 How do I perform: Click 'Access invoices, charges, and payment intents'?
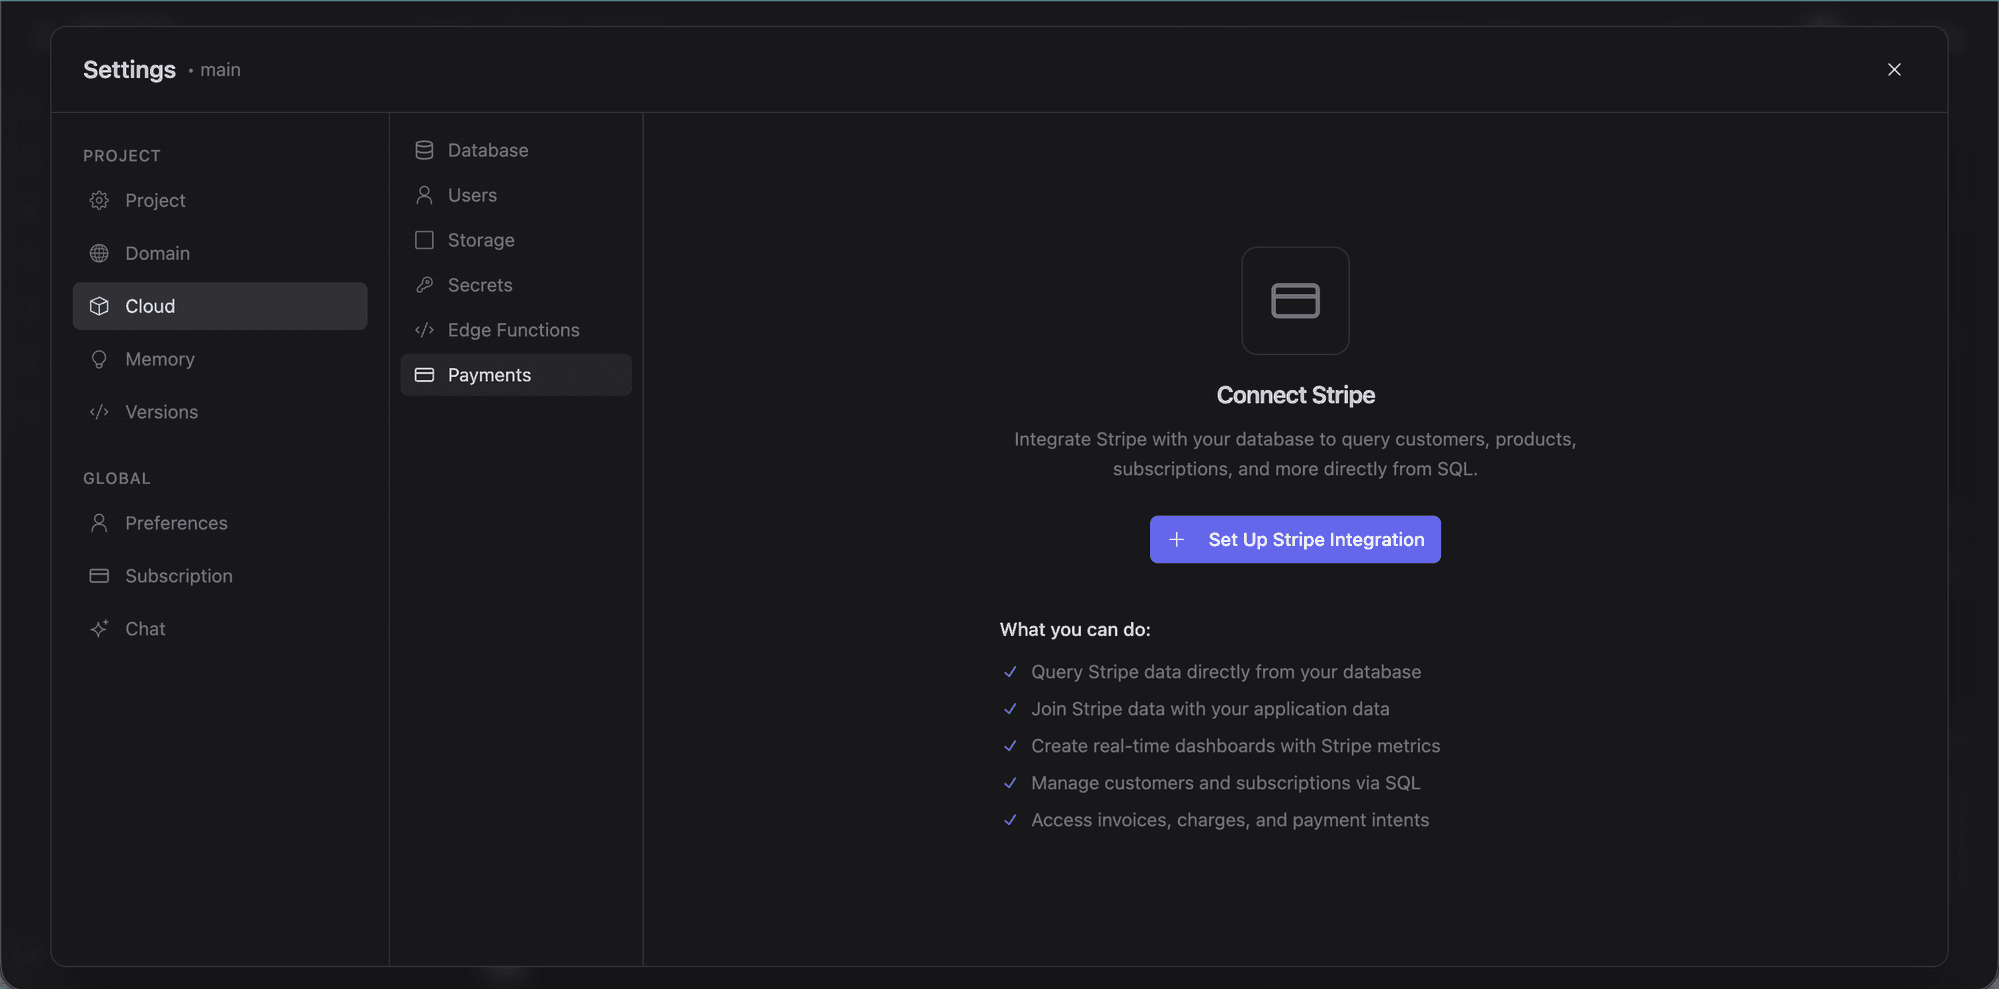pos(1230,820)
